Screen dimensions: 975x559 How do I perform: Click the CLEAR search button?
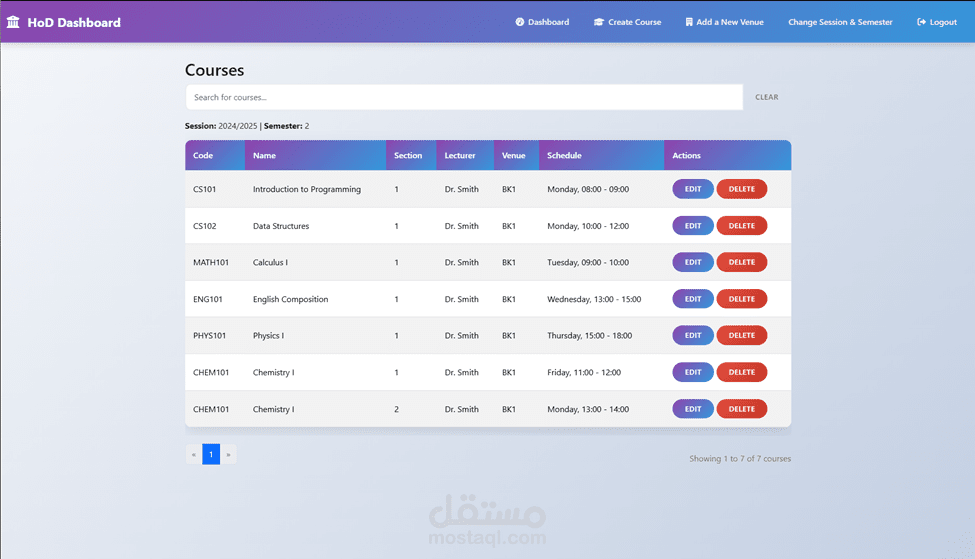coord(767,97)
